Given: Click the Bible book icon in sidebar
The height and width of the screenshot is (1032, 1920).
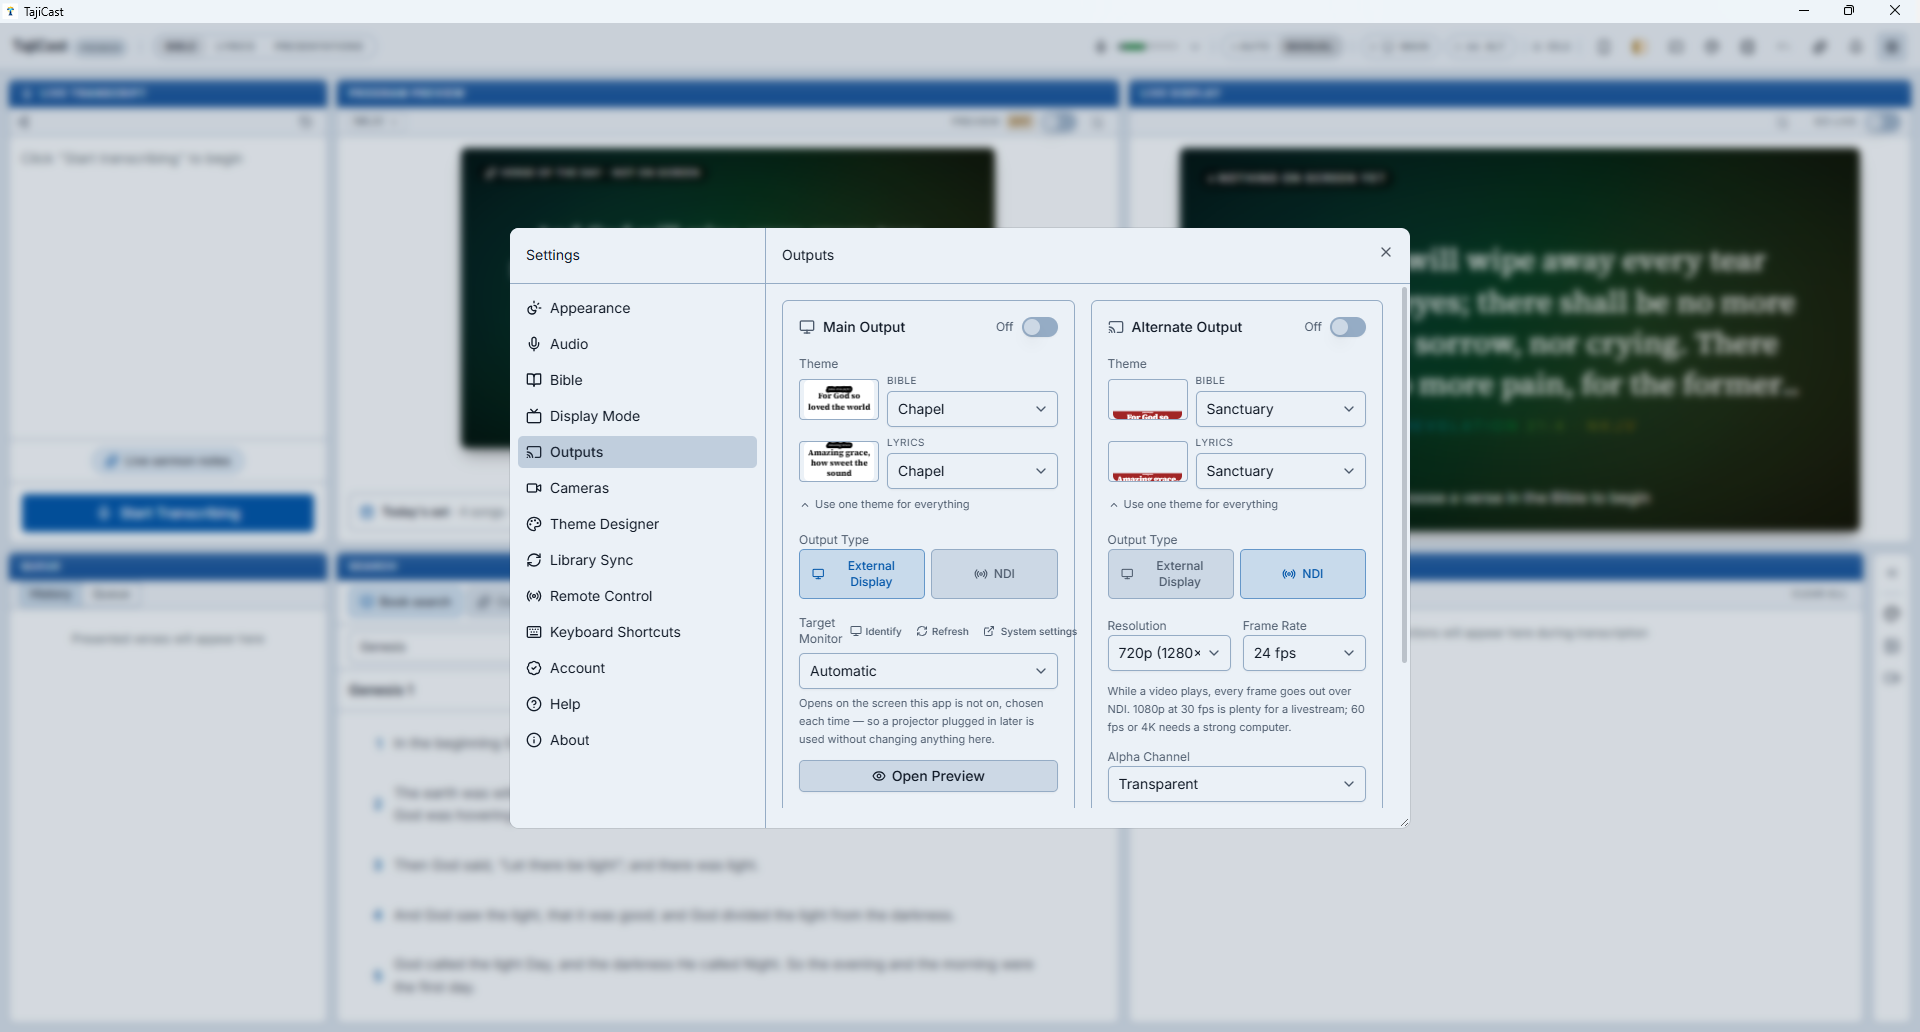Looking at the screenshot, I should 534,380.
